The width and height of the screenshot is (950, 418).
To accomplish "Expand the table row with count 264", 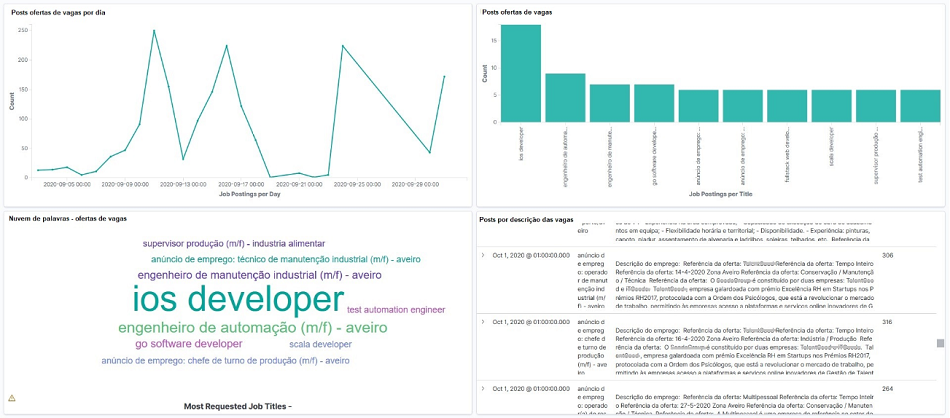I will pyautogui.click(x=483, y=388).
